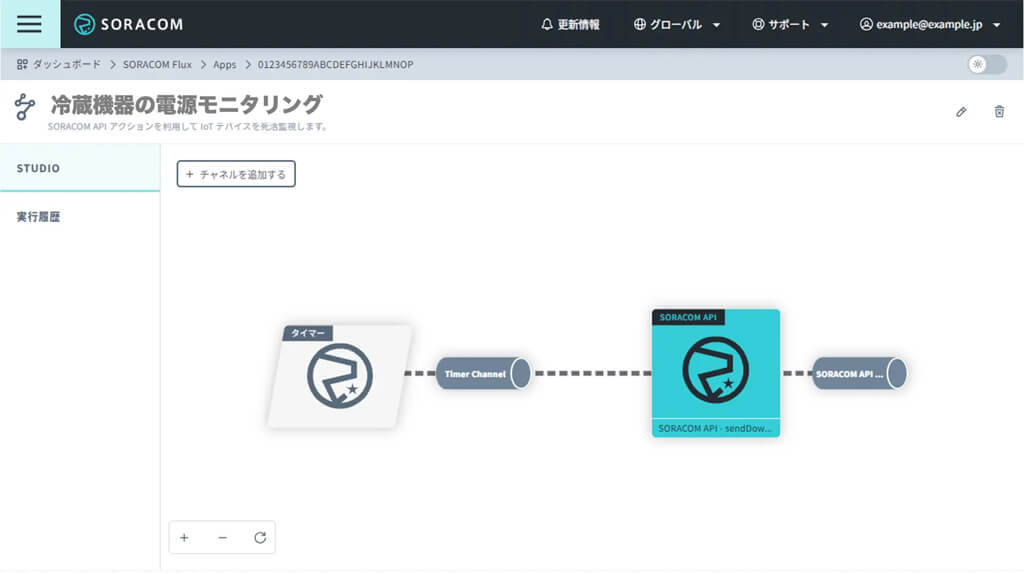Go to Apps breadcrumb
The height and width of the screenshot is (574, 1024).
tap(225, 64)
